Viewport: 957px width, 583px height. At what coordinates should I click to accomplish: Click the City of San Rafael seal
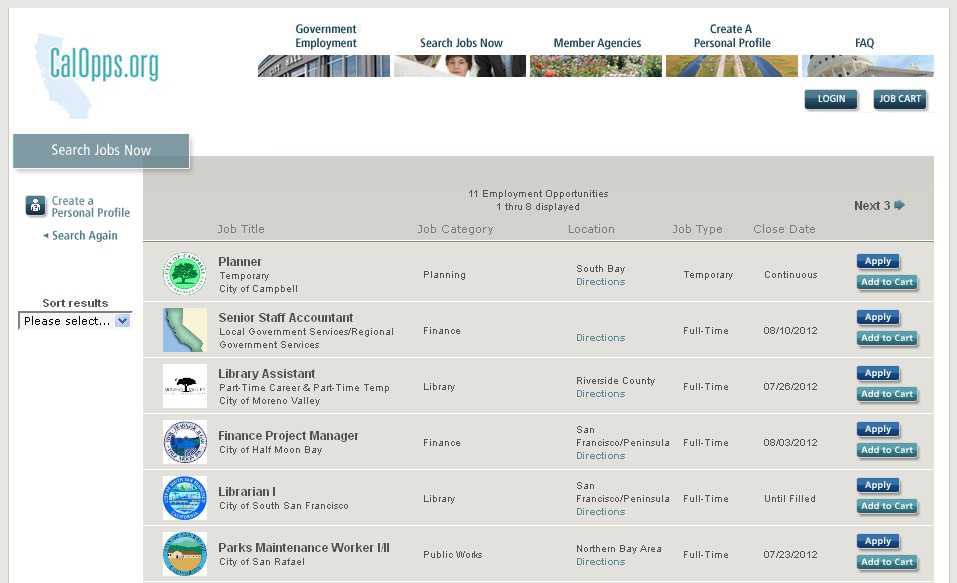[185, 554]
